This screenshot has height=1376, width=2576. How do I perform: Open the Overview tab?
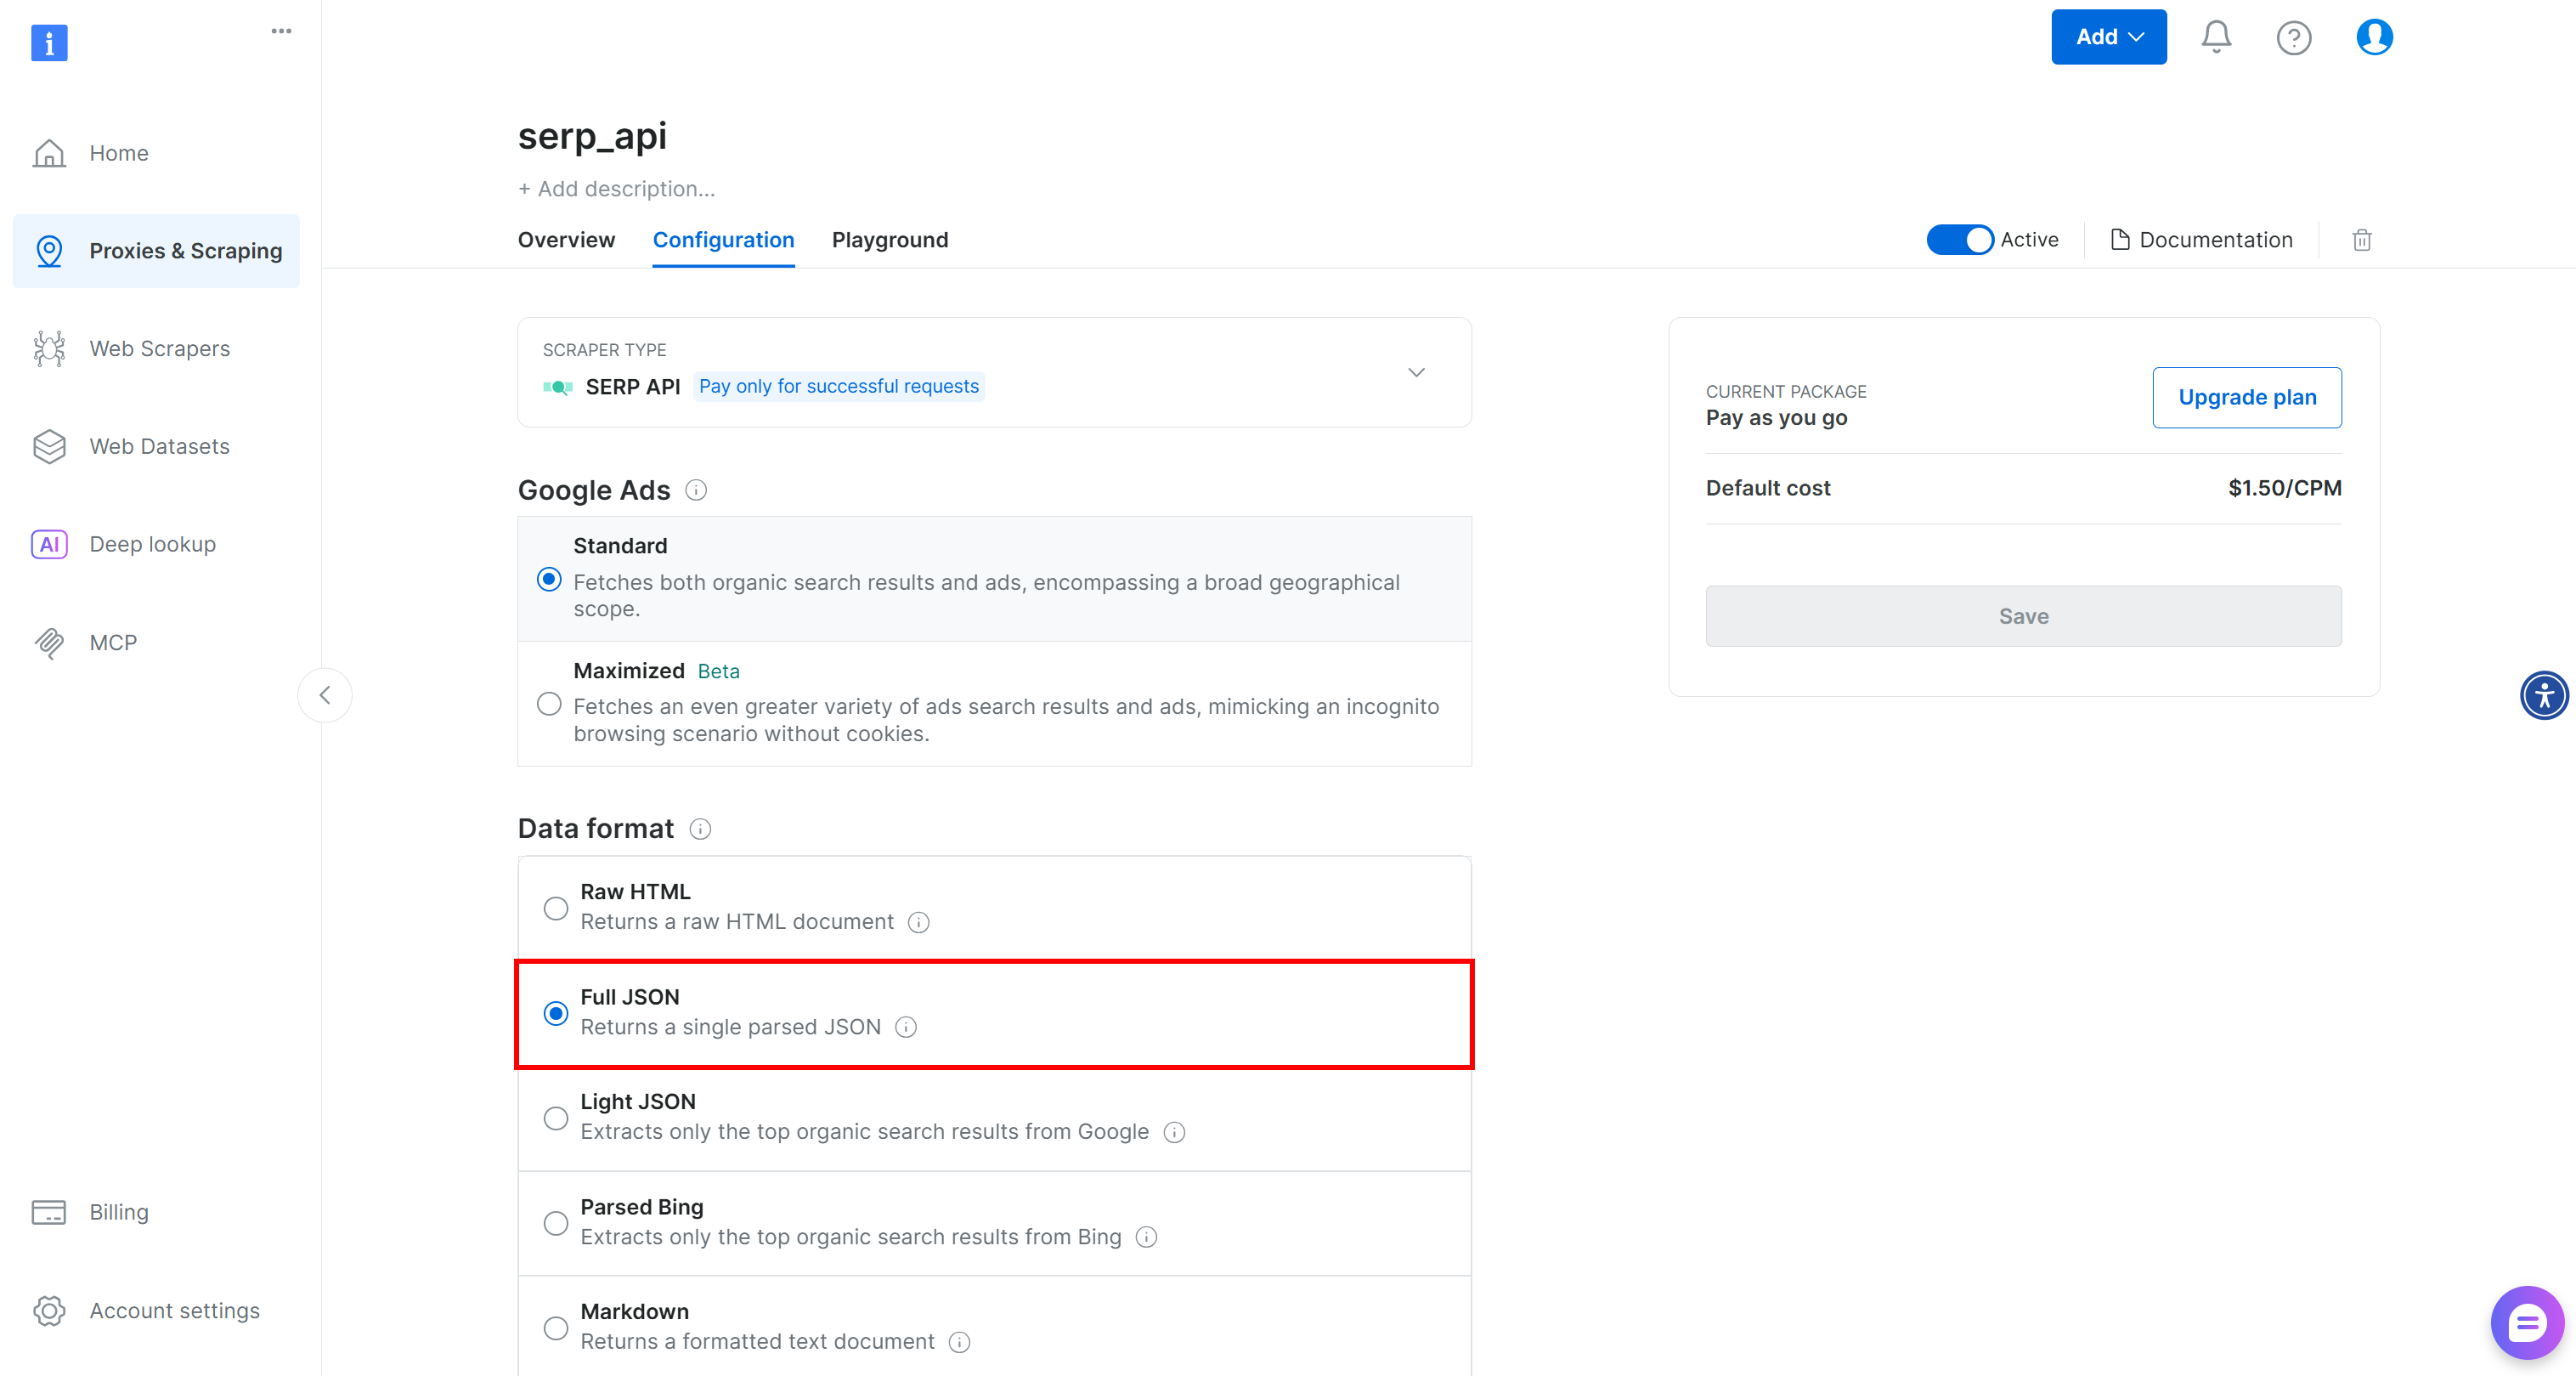(565, 240)
